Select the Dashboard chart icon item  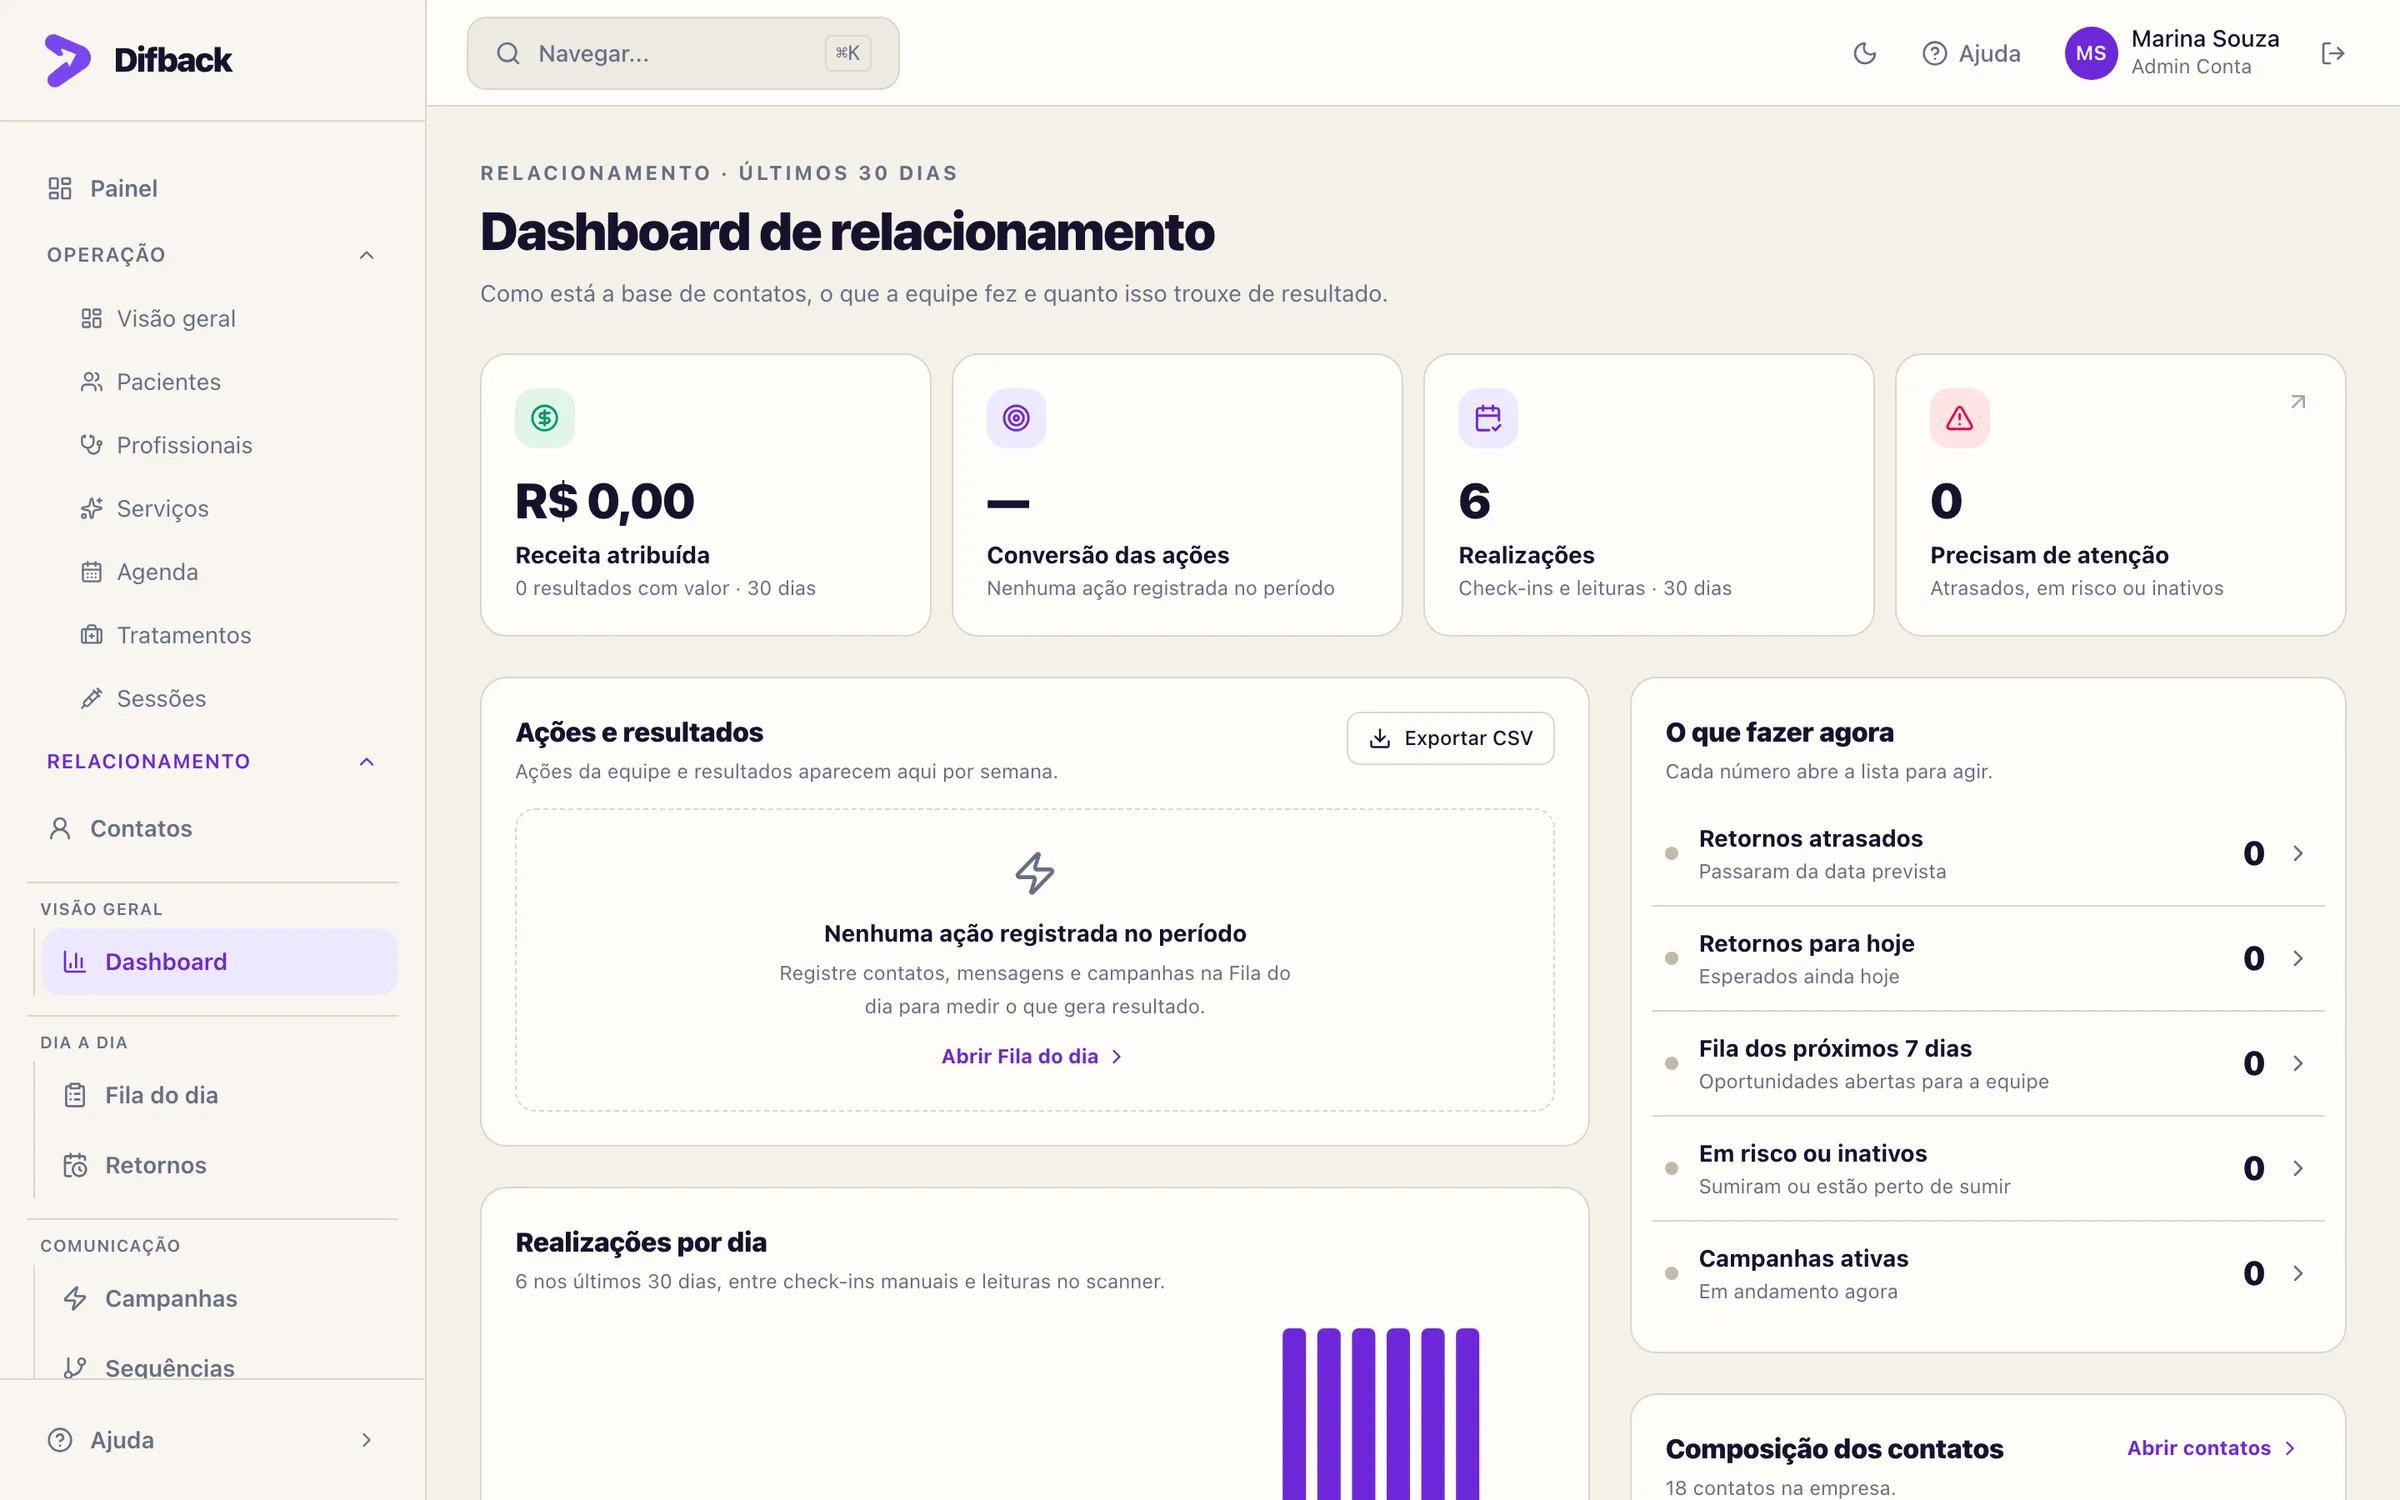tap(220, 962)
